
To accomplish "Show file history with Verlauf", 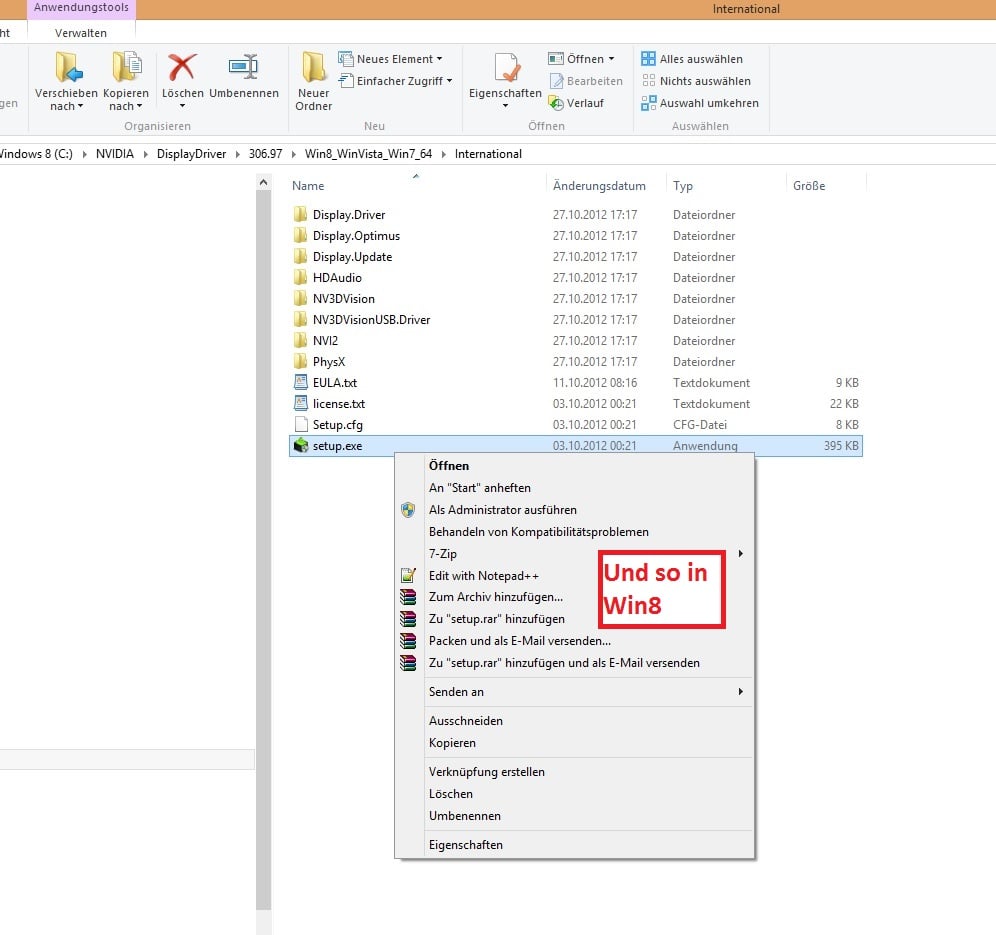I will (576, 103).
